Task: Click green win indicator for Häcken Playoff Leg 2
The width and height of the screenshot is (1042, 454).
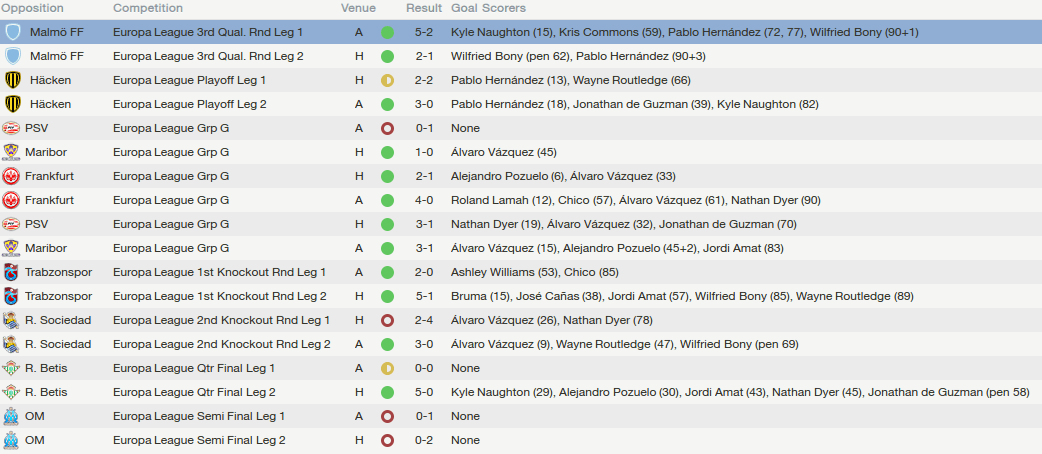Action: (x=387, y=104)
